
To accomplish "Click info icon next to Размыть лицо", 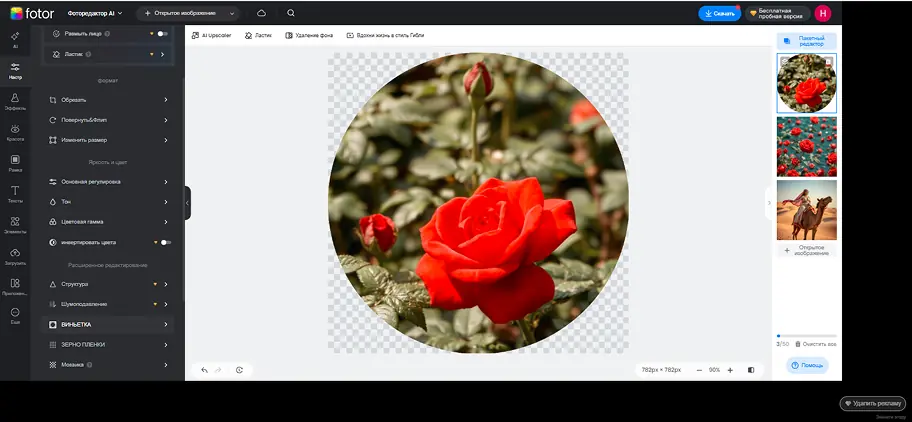I will click(x=108, y=34).
